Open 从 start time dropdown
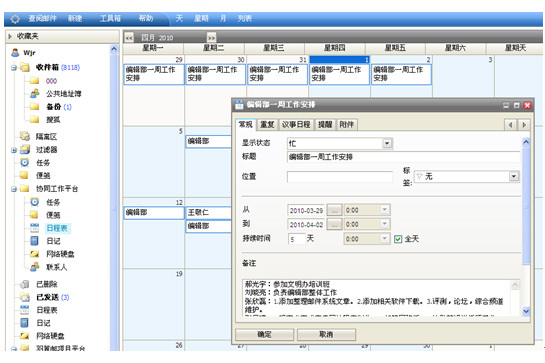The height and width of the screenshot is (363, 545). point(384,210)
